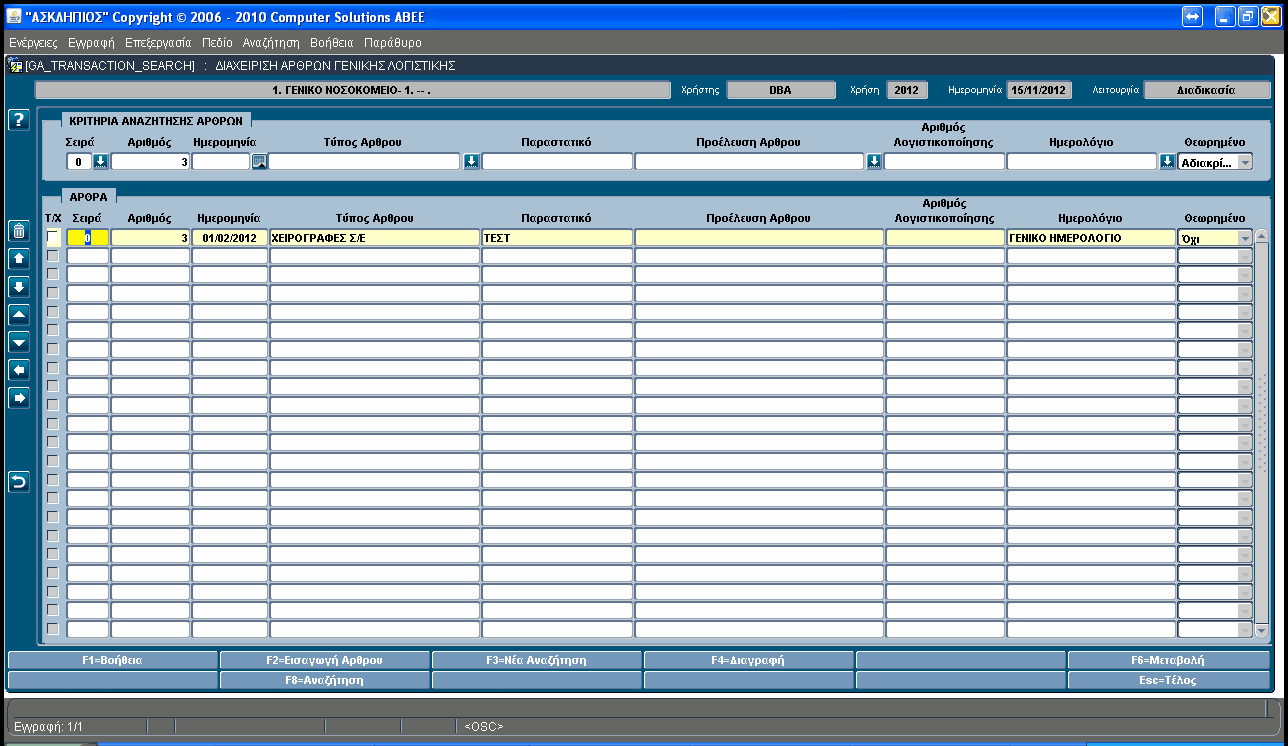
Task: Select ΤΕΣΤ cell in Παραστατικό column
Action: click(x=557, y=238)
